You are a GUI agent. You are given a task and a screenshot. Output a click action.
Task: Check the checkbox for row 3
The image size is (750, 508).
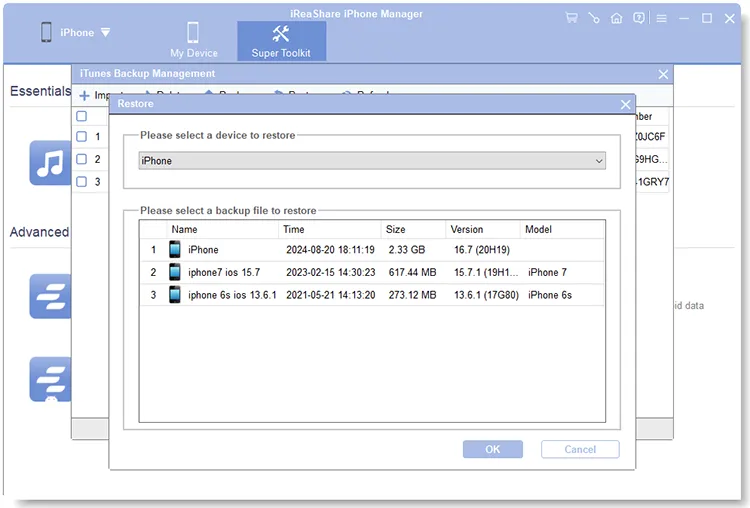82,181
